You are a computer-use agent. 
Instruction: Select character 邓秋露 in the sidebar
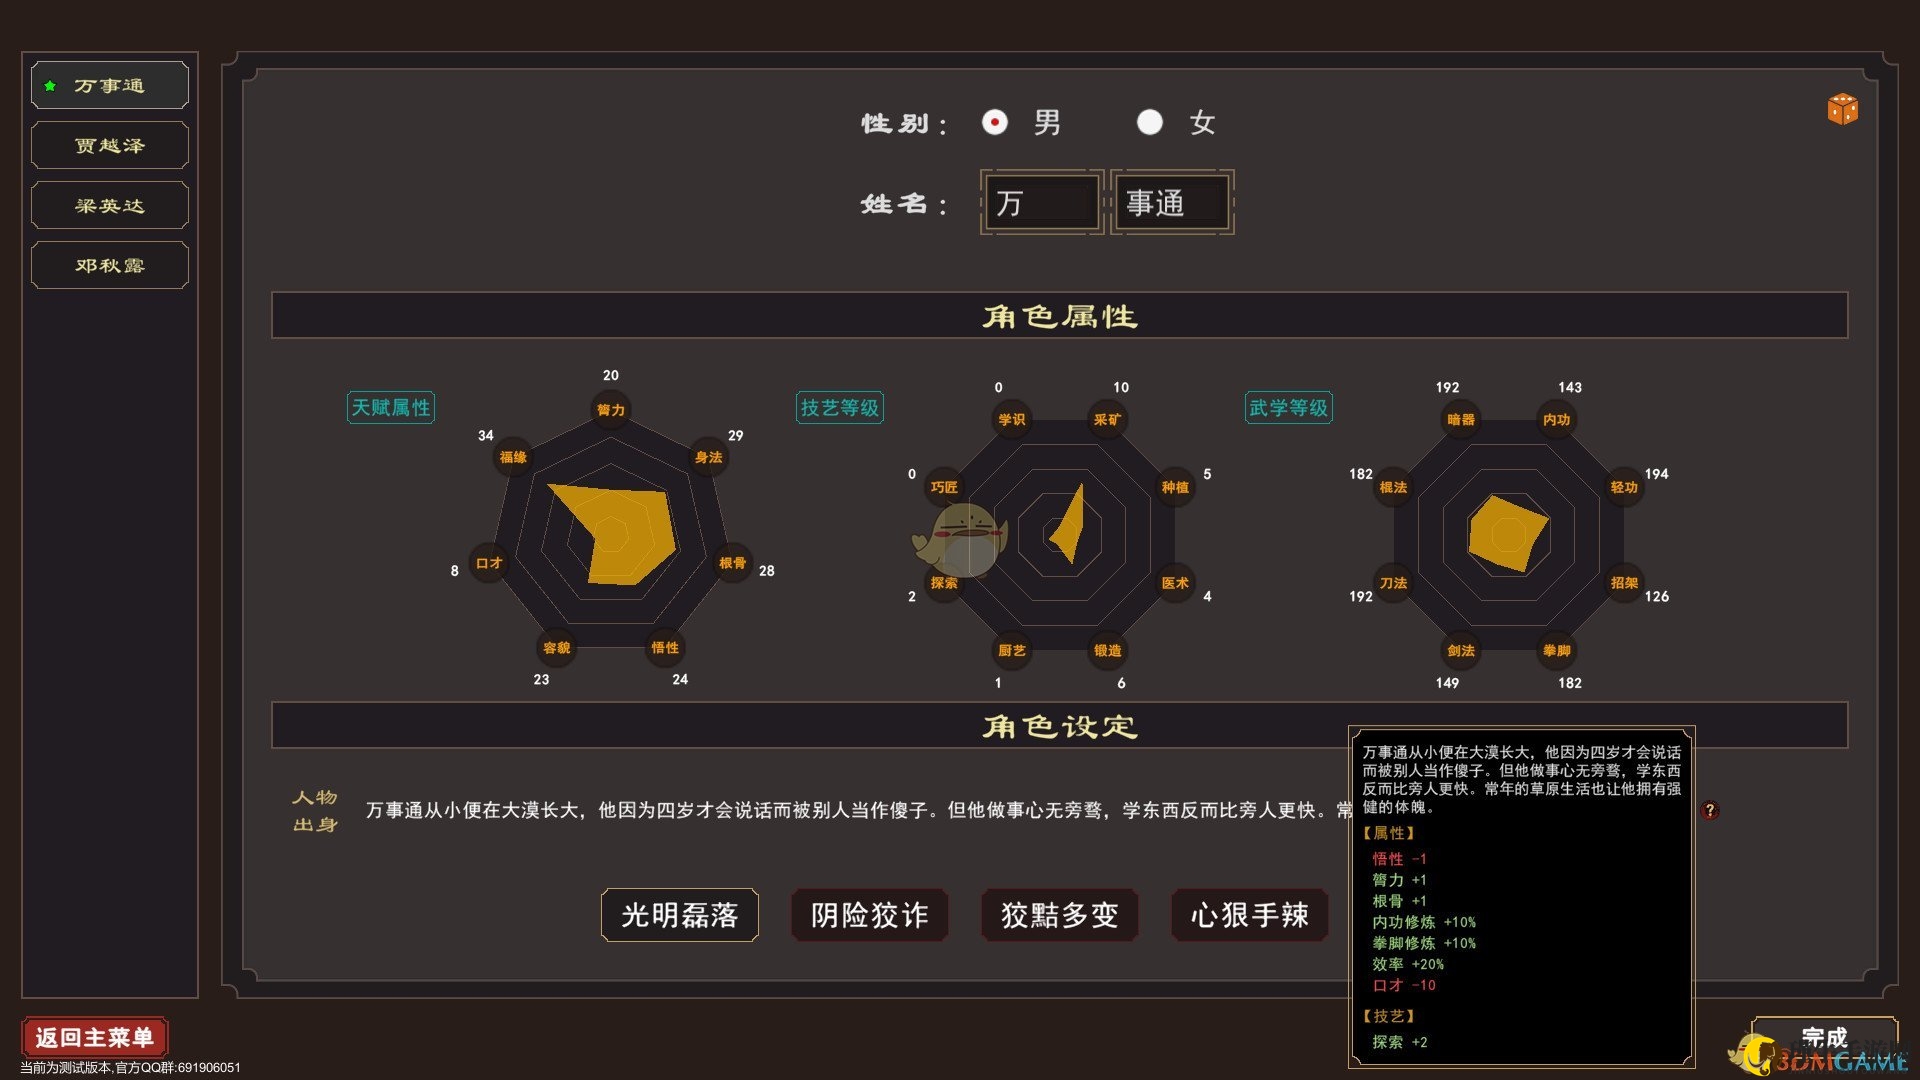tap(110, 266)
